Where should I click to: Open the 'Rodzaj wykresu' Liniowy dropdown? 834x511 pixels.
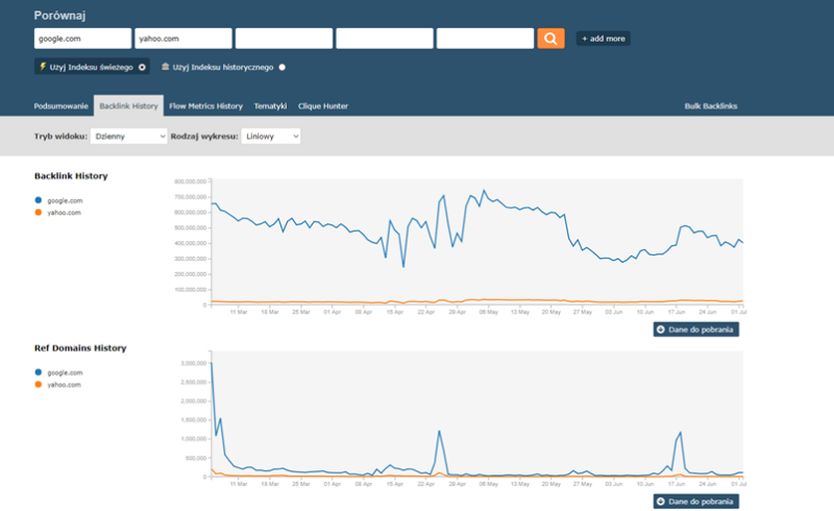[270, 136]
